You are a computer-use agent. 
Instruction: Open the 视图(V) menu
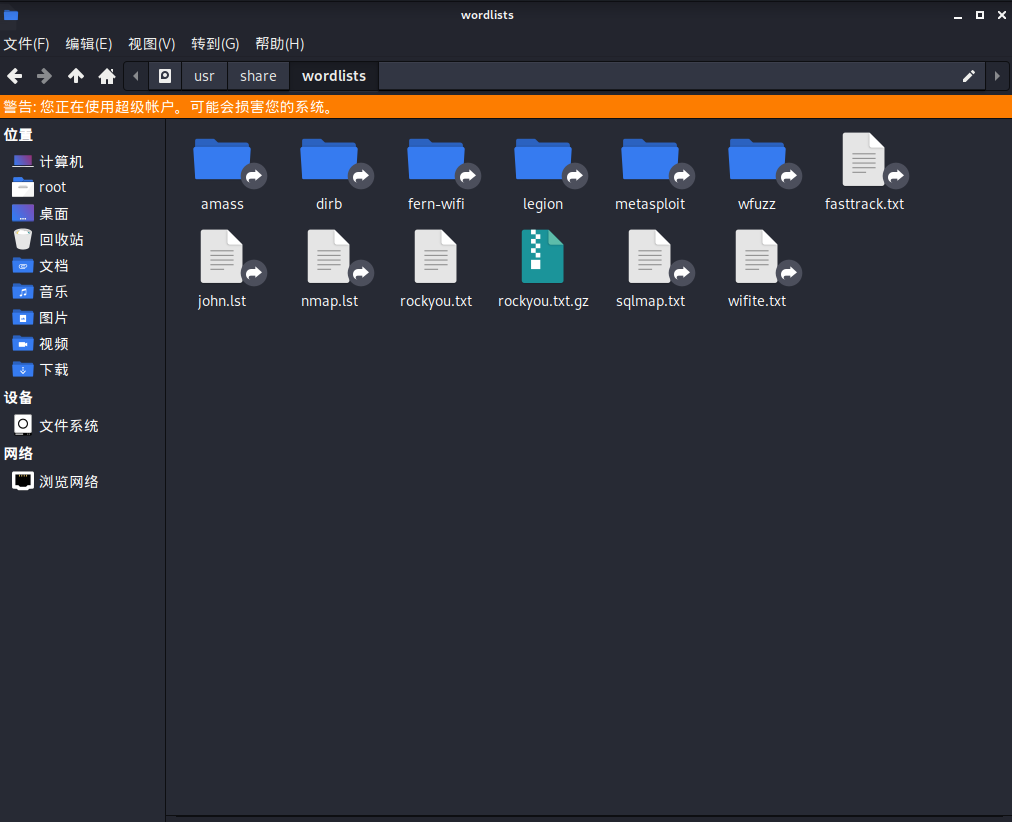152,44
